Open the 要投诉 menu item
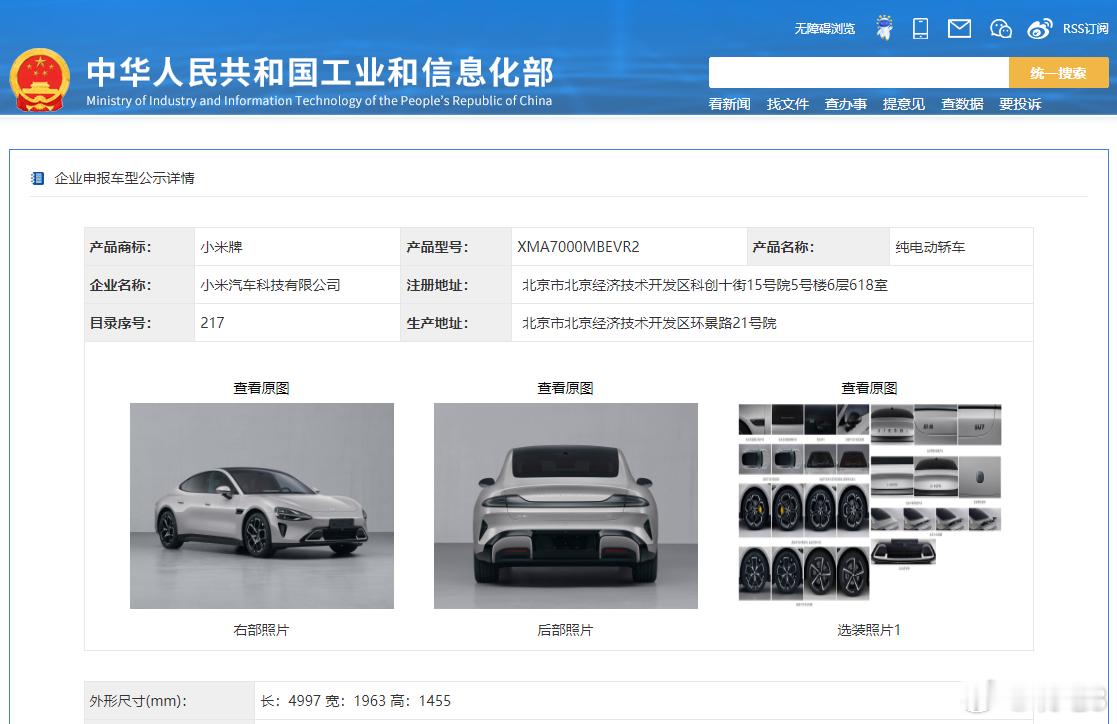Image resolution: width=1117 pixels, height=724 pixels. click(x=1020, y=104)
